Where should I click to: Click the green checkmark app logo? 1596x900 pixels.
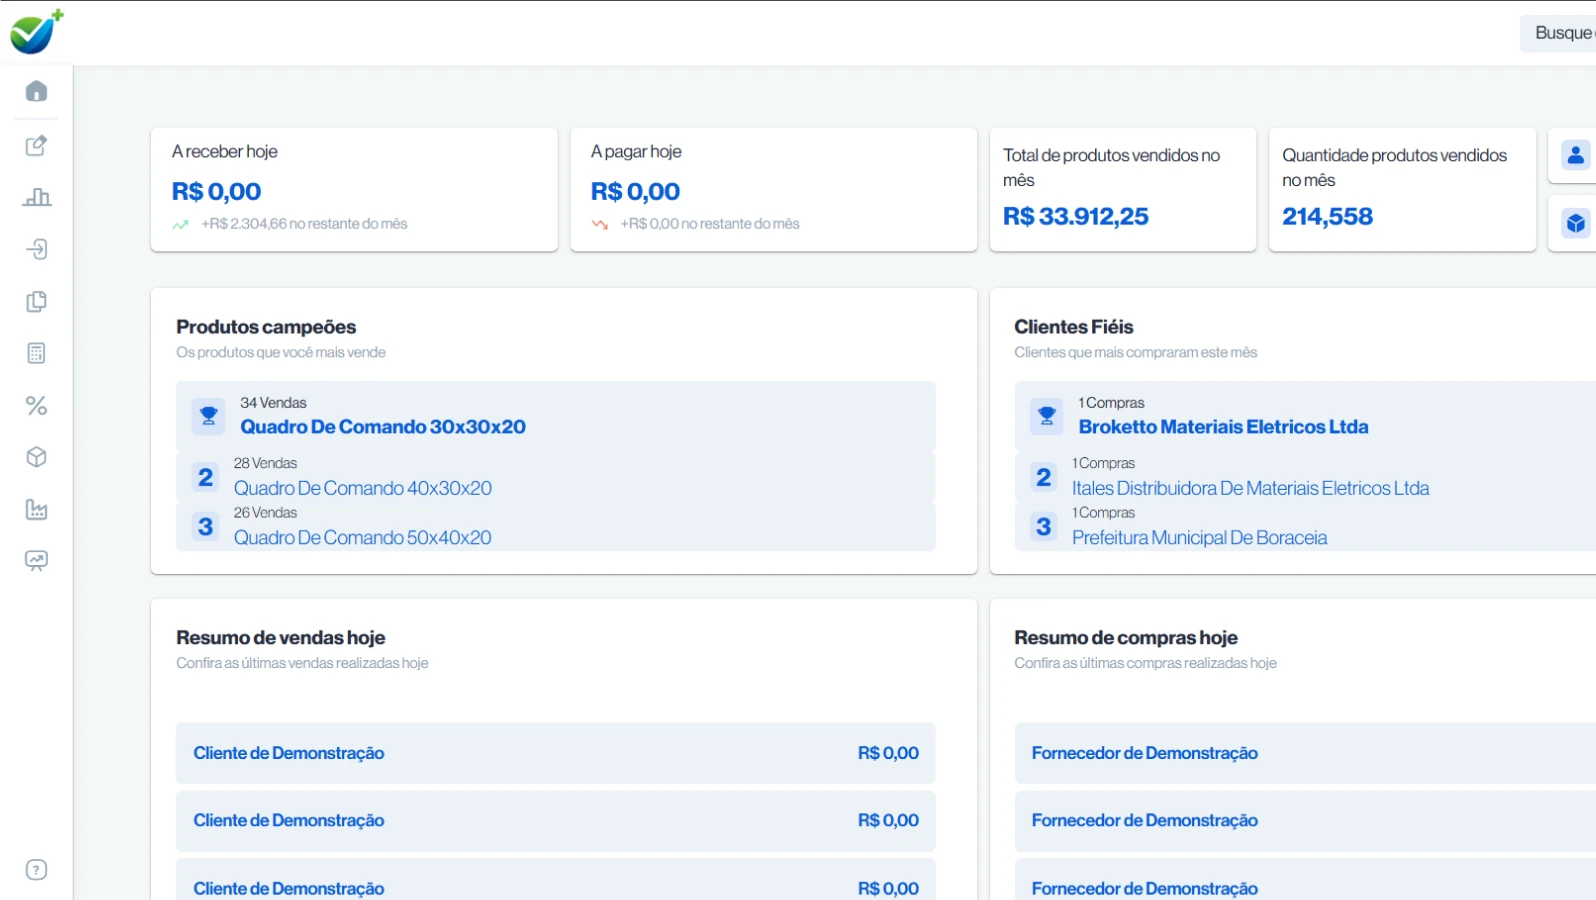pyautogui.click(x=36, y=32)
